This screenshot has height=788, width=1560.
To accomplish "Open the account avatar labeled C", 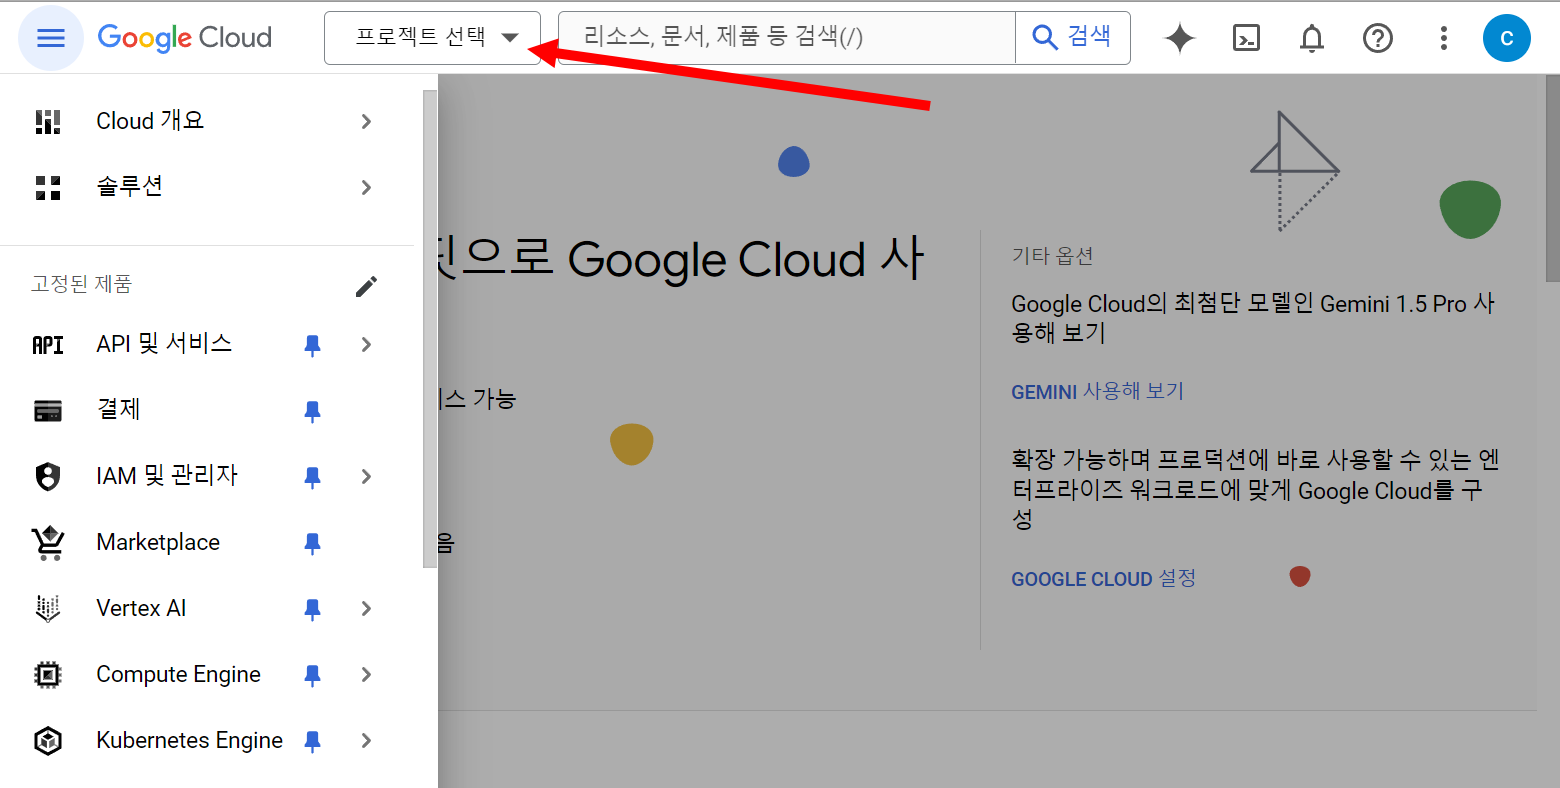I will [x=1507, y=38].
